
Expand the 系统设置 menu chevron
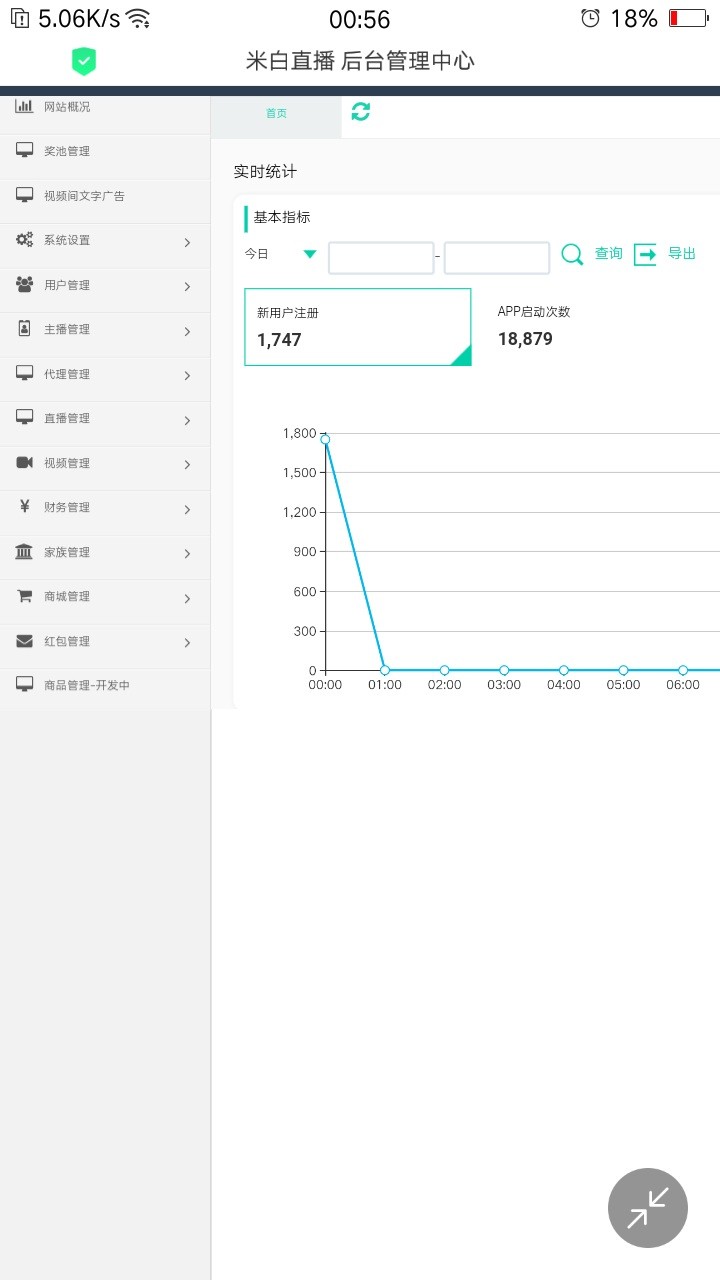[x=187, y=242]
